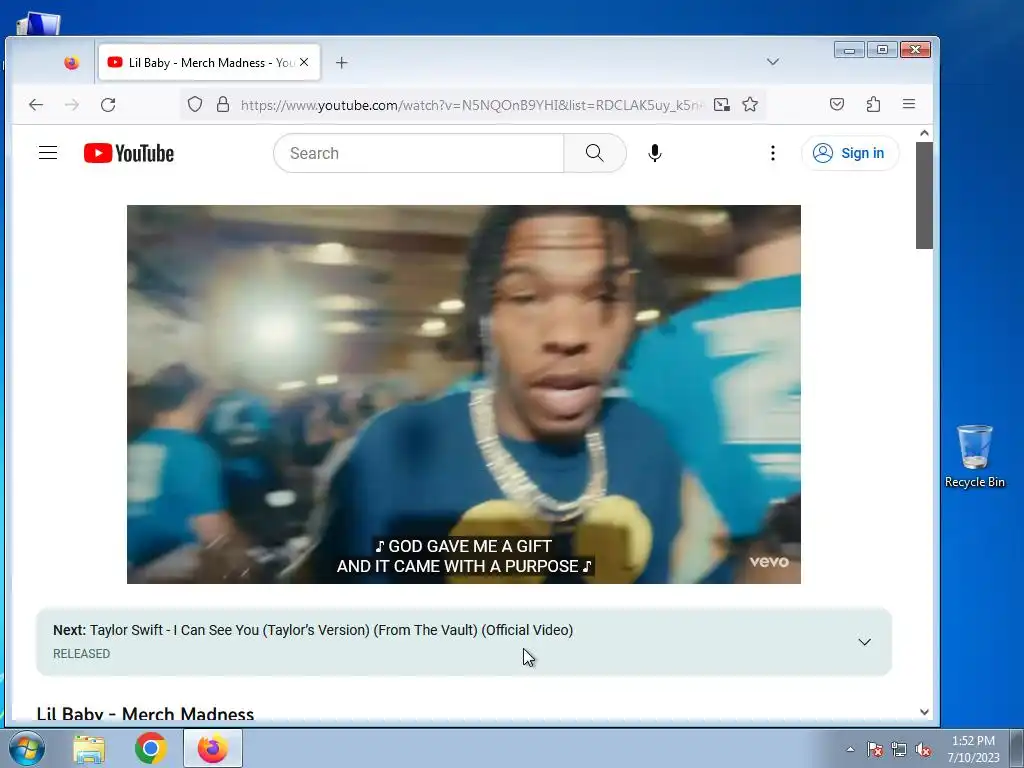This screenshot has width=1024, height=768.
Task: Open the Windows Start menu
Action: pyautogui.click(x=26, y=748)
